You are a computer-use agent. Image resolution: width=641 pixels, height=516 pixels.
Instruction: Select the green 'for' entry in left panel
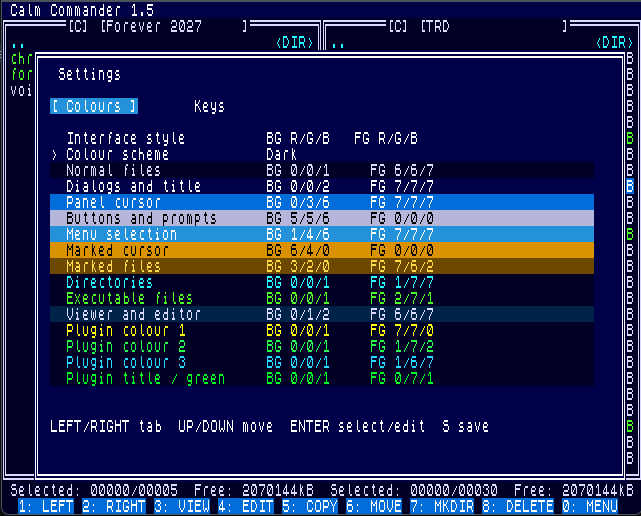point(22,75)
